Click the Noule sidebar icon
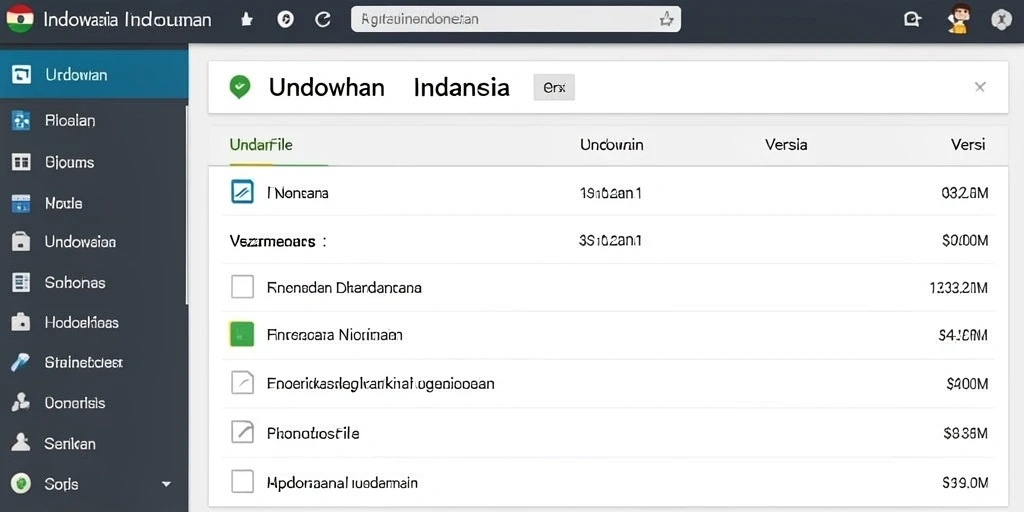 coord(21,203)
